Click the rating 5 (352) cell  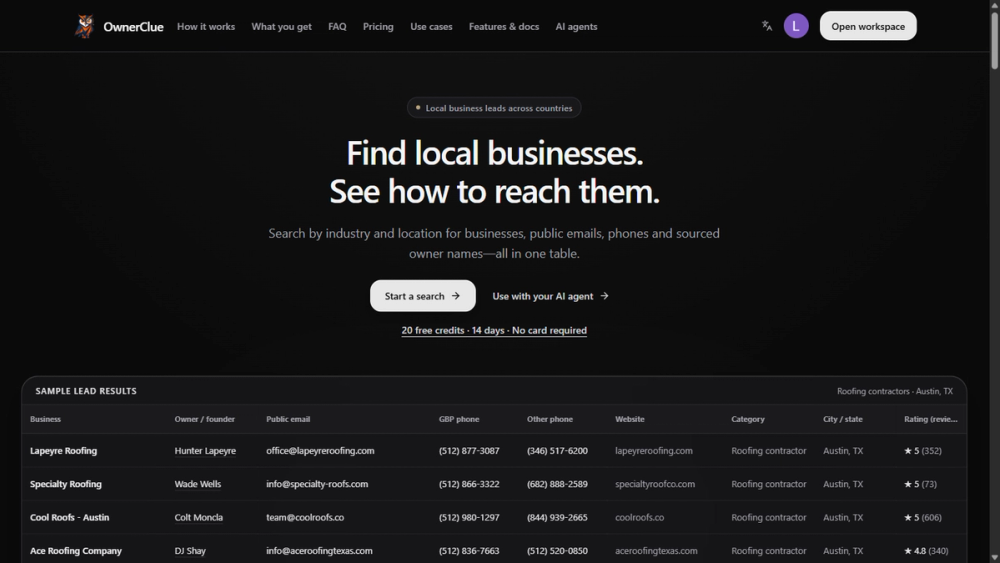[x=923, y=451]
